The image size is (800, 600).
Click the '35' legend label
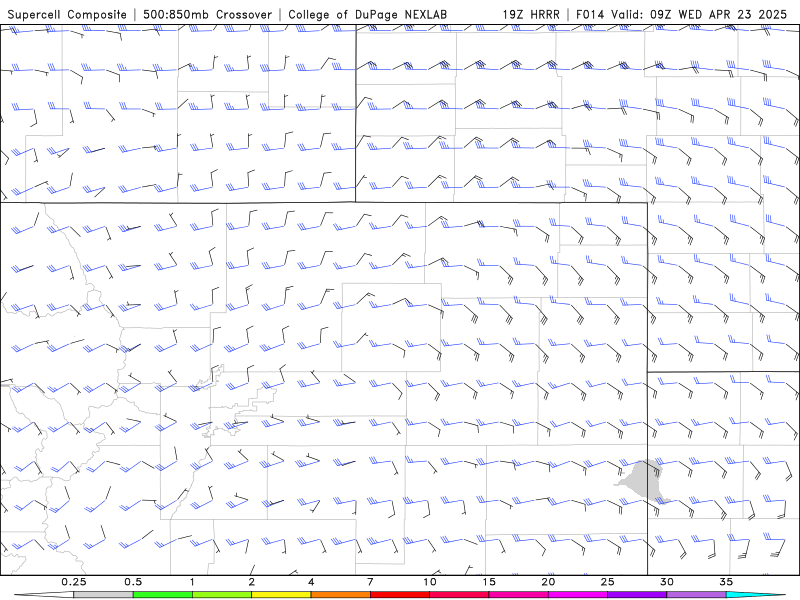click(726, 582)
